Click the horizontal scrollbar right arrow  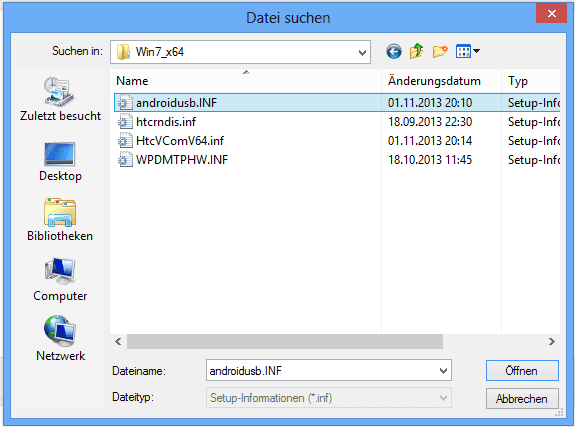pyautogui.click(x=552, y=342)
